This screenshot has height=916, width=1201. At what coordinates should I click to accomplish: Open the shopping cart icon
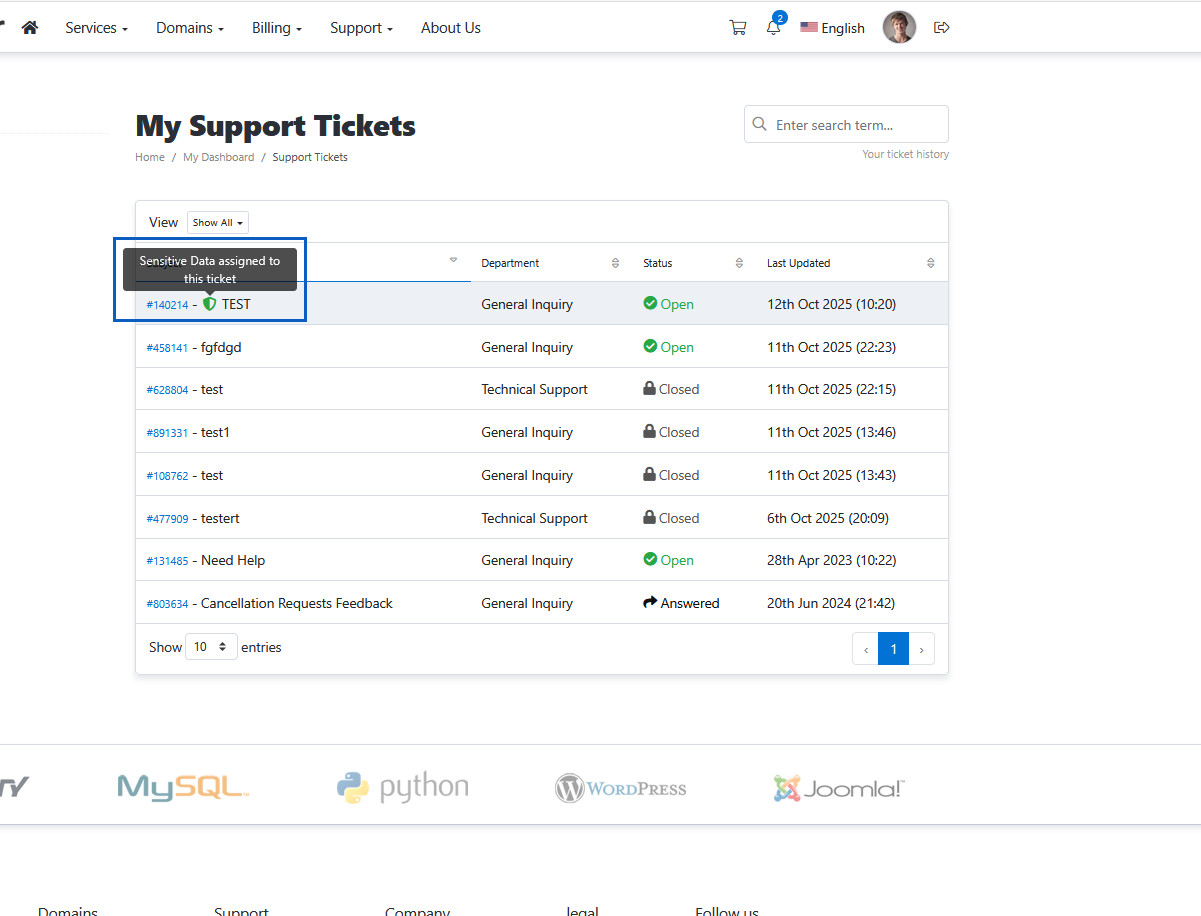click(x=738, y=28)
